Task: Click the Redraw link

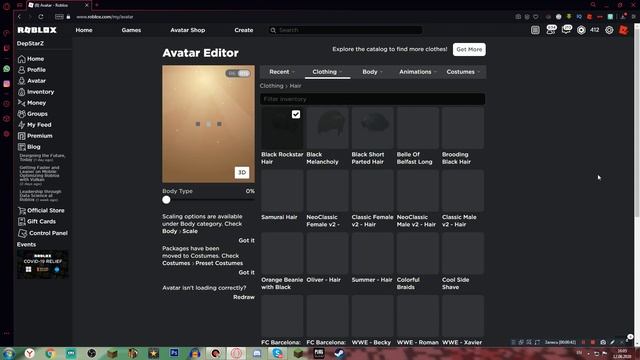Action: point(244,297)
